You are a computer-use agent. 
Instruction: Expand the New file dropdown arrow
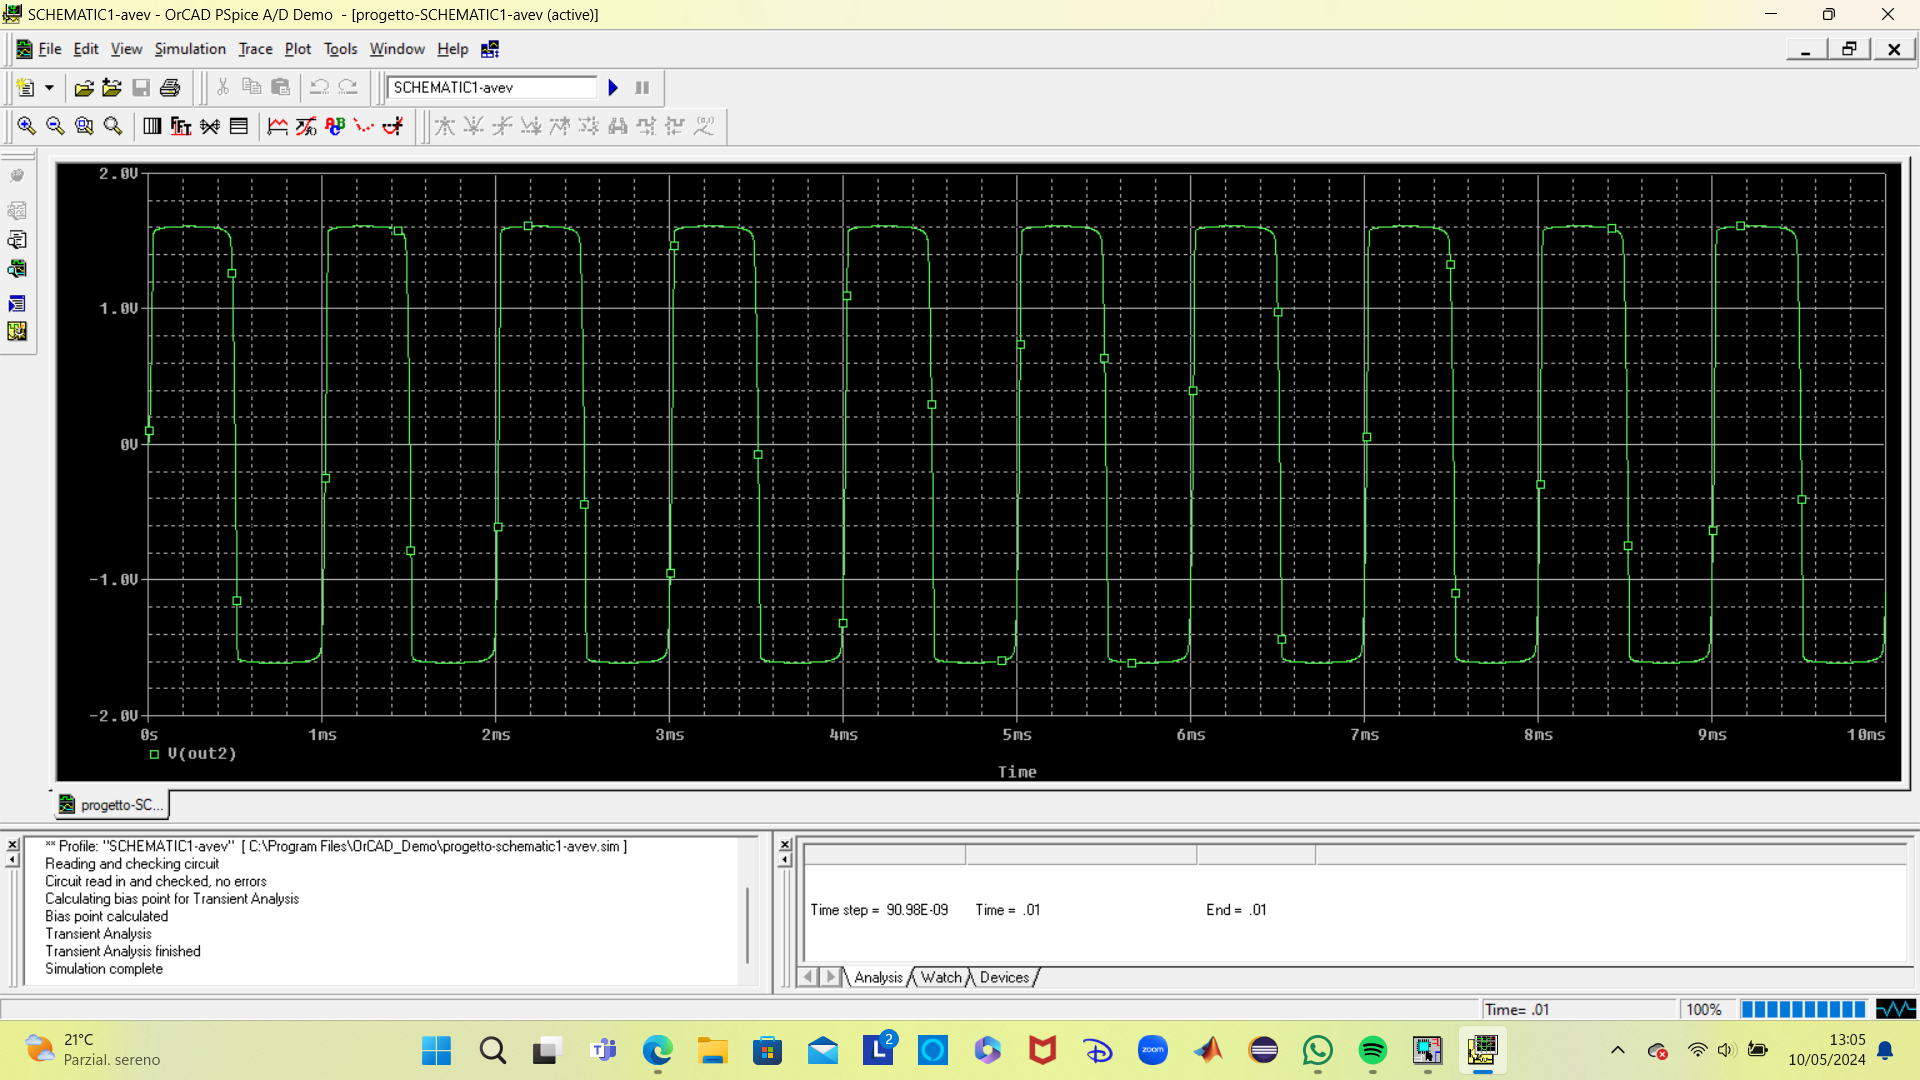[x=48, y=88]
